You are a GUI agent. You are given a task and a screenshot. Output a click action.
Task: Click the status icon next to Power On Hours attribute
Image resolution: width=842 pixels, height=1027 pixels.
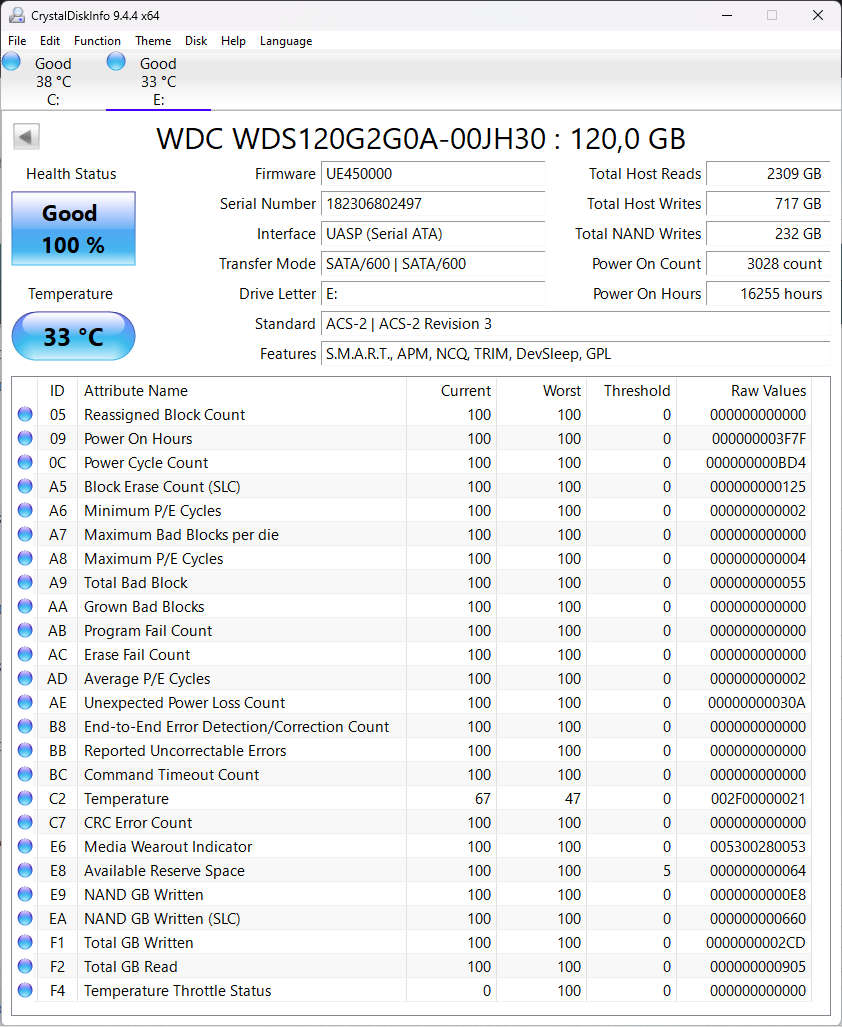(x=24, y=439)
